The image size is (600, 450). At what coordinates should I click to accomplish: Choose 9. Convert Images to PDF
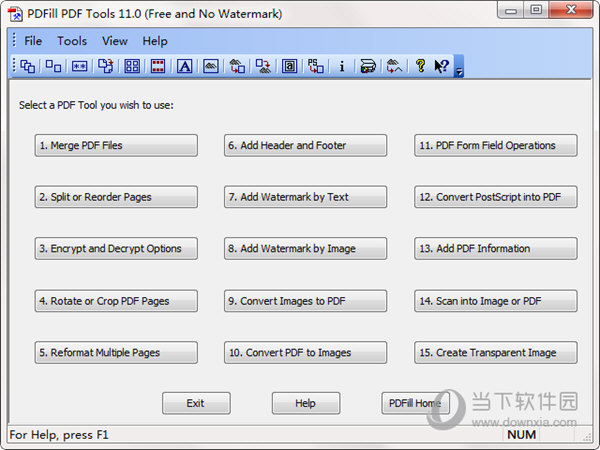point(305,301)
